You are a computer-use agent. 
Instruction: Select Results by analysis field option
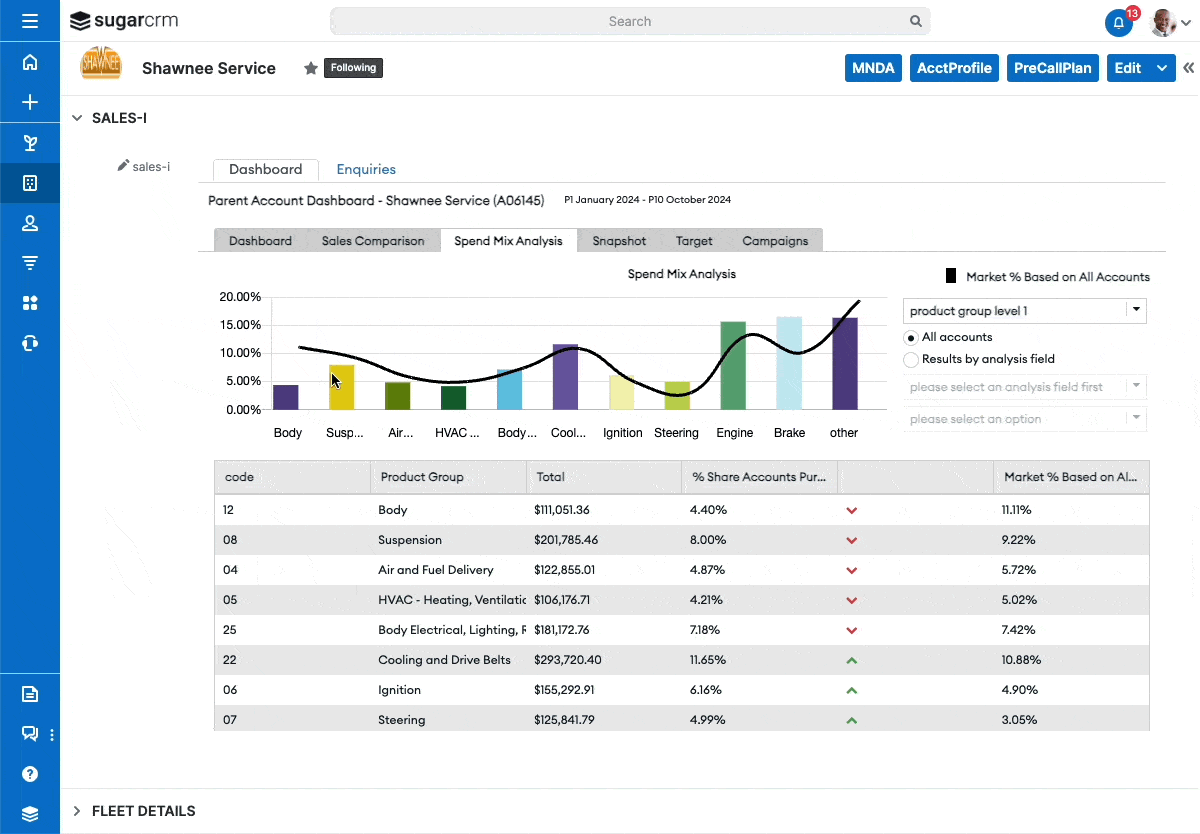click(x=911, y=359)
